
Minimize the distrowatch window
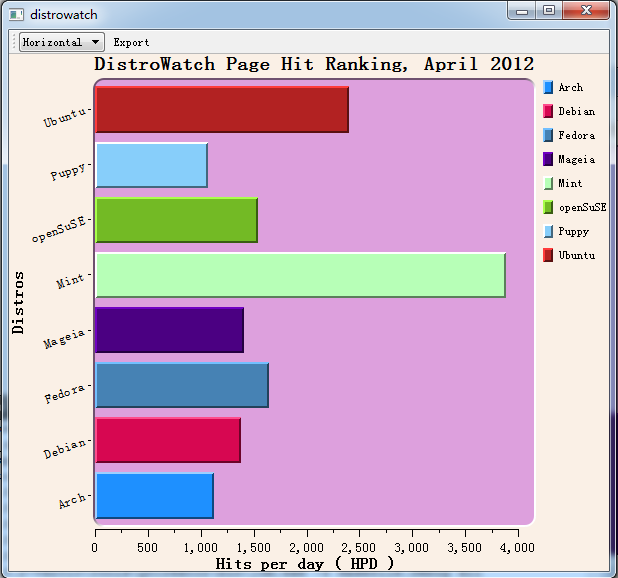pyautogui.click(x=521, y=11)
